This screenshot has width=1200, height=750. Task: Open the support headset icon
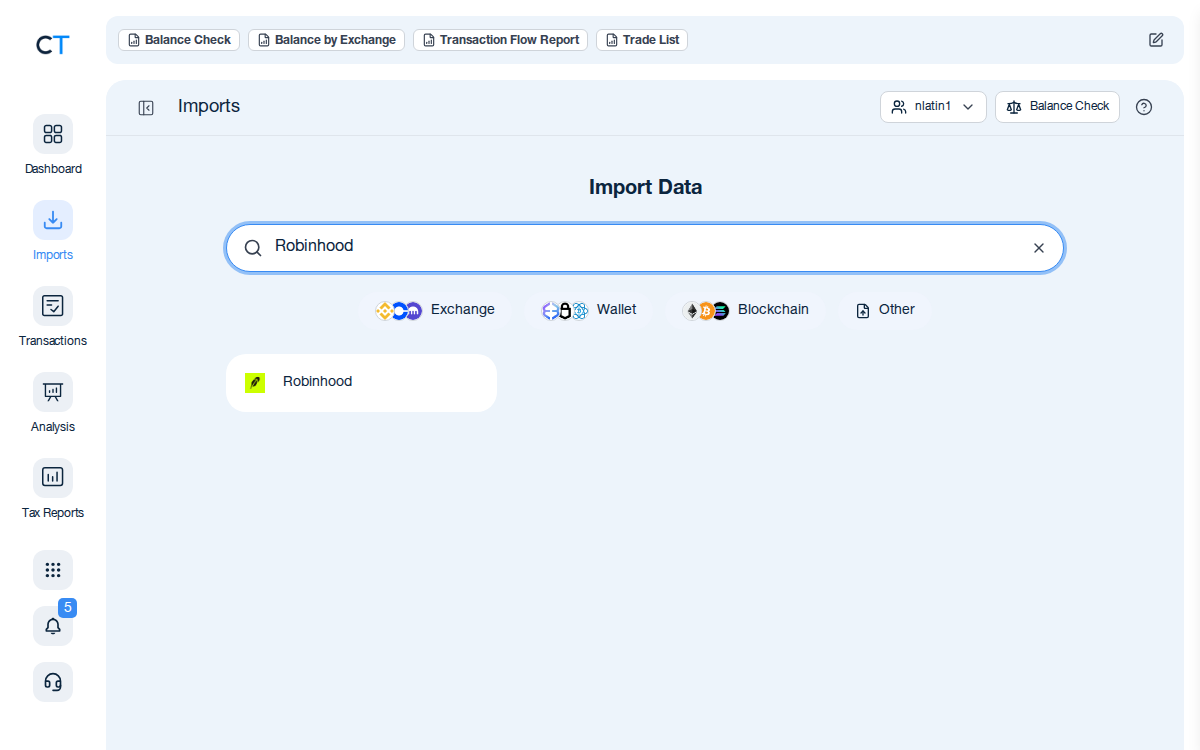53,682
